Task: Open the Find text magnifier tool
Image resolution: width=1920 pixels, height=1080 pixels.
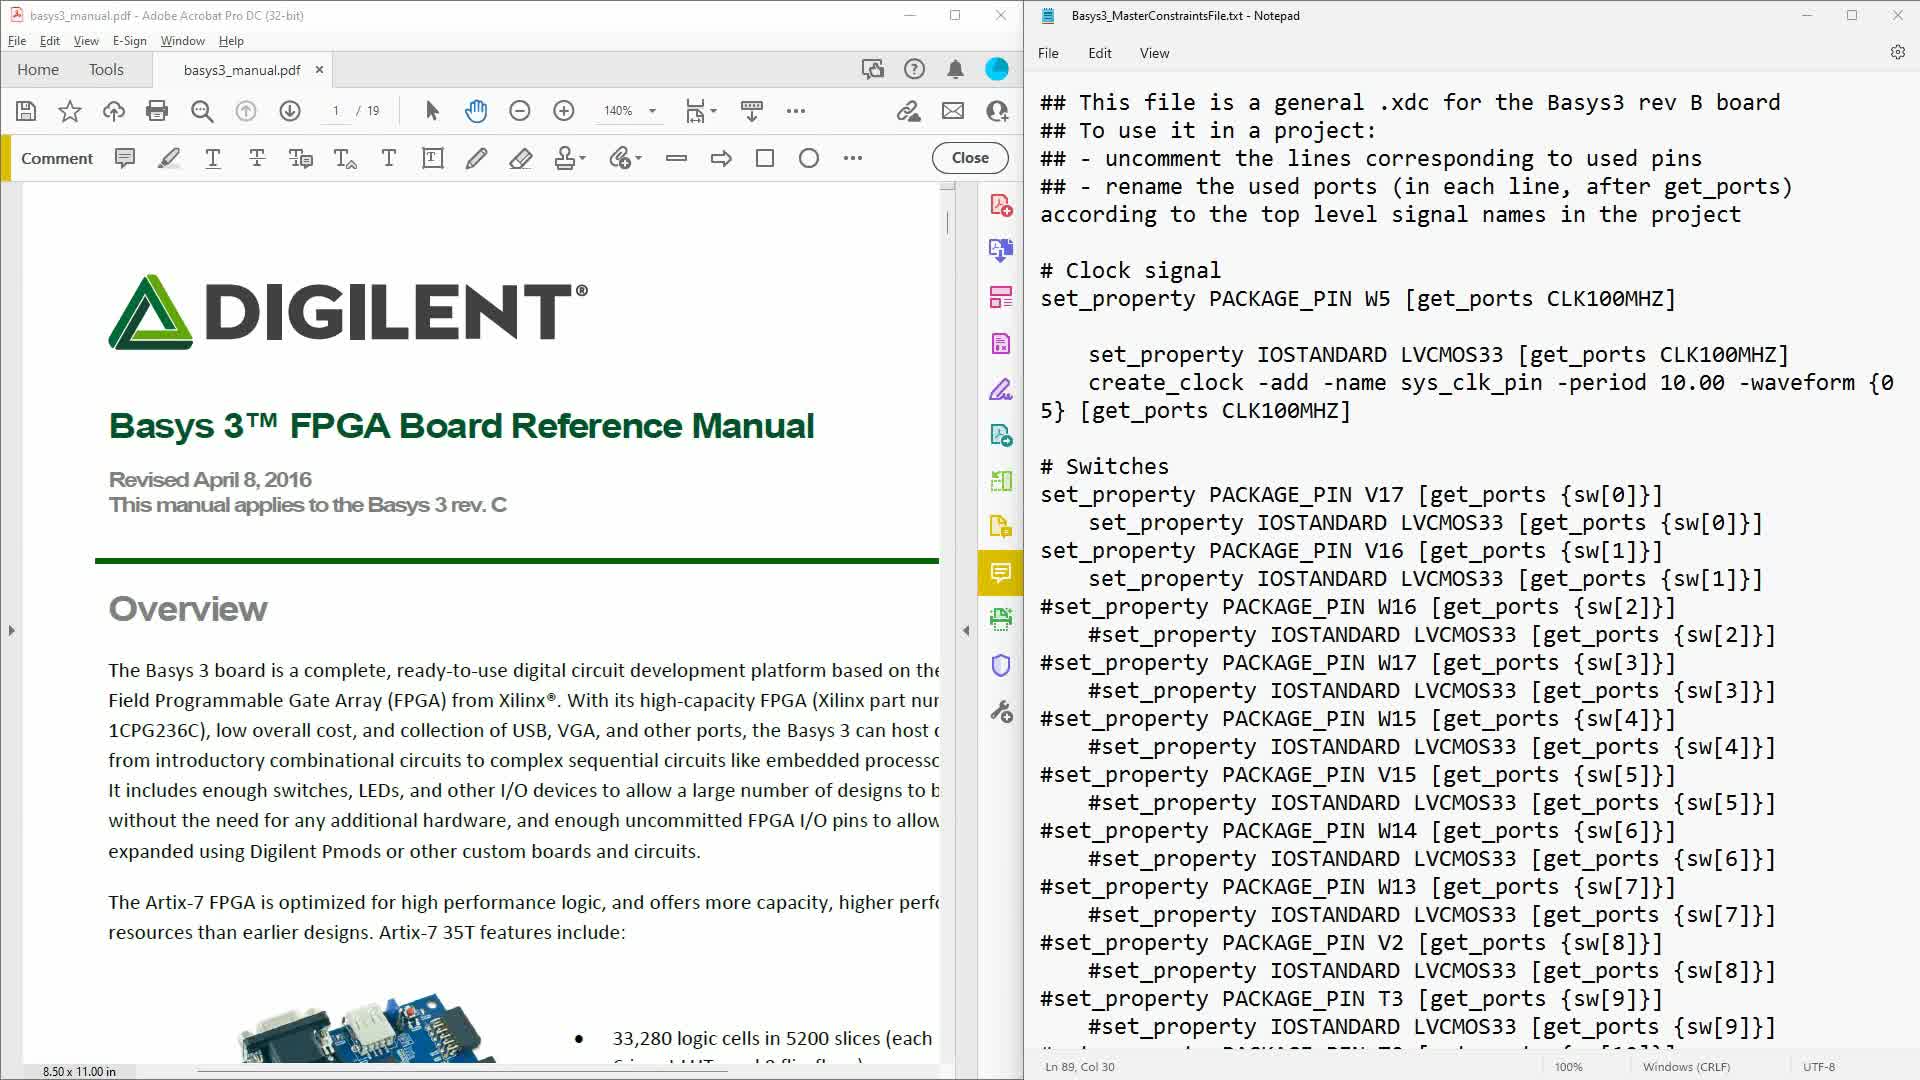Action: tap(202, 111)
